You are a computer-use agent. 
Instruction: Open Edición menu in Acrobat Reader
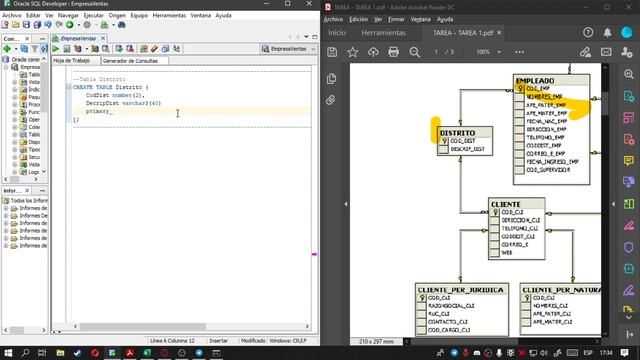click(x=358, y=19)
